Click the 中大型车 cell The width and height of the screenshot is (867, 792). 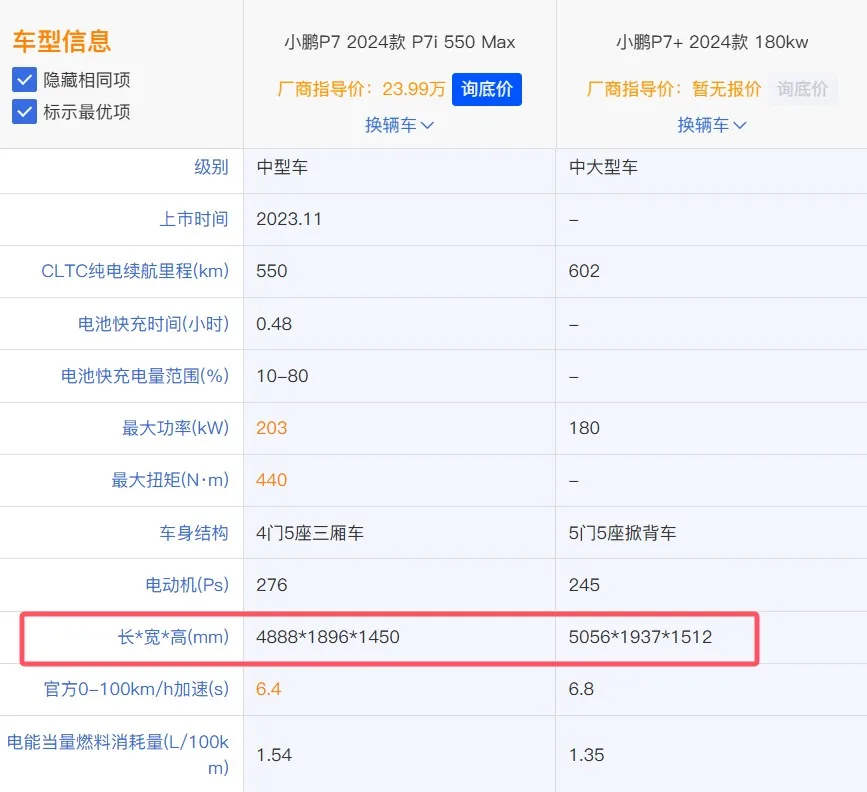point(603,167)
